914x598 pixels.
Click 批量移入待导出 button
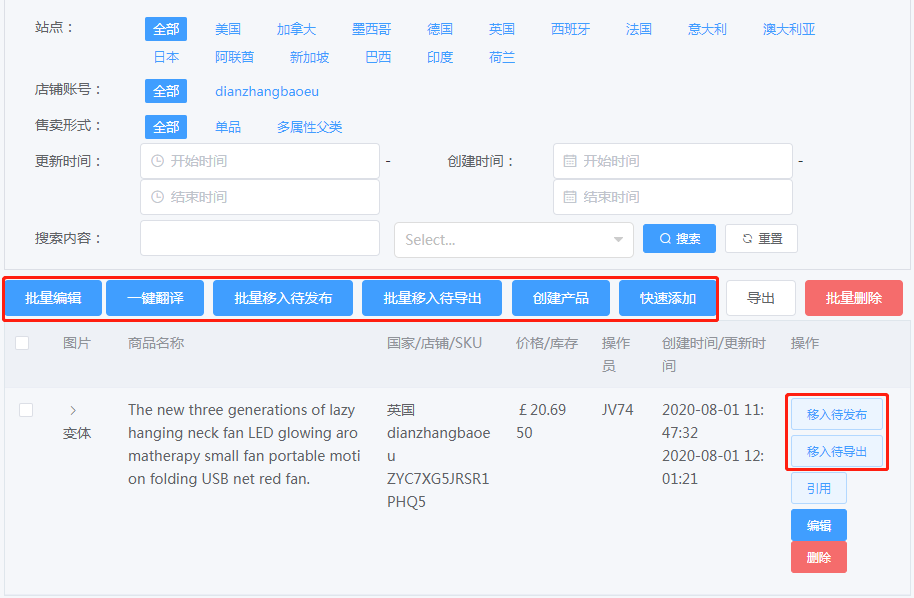[432, 298]
